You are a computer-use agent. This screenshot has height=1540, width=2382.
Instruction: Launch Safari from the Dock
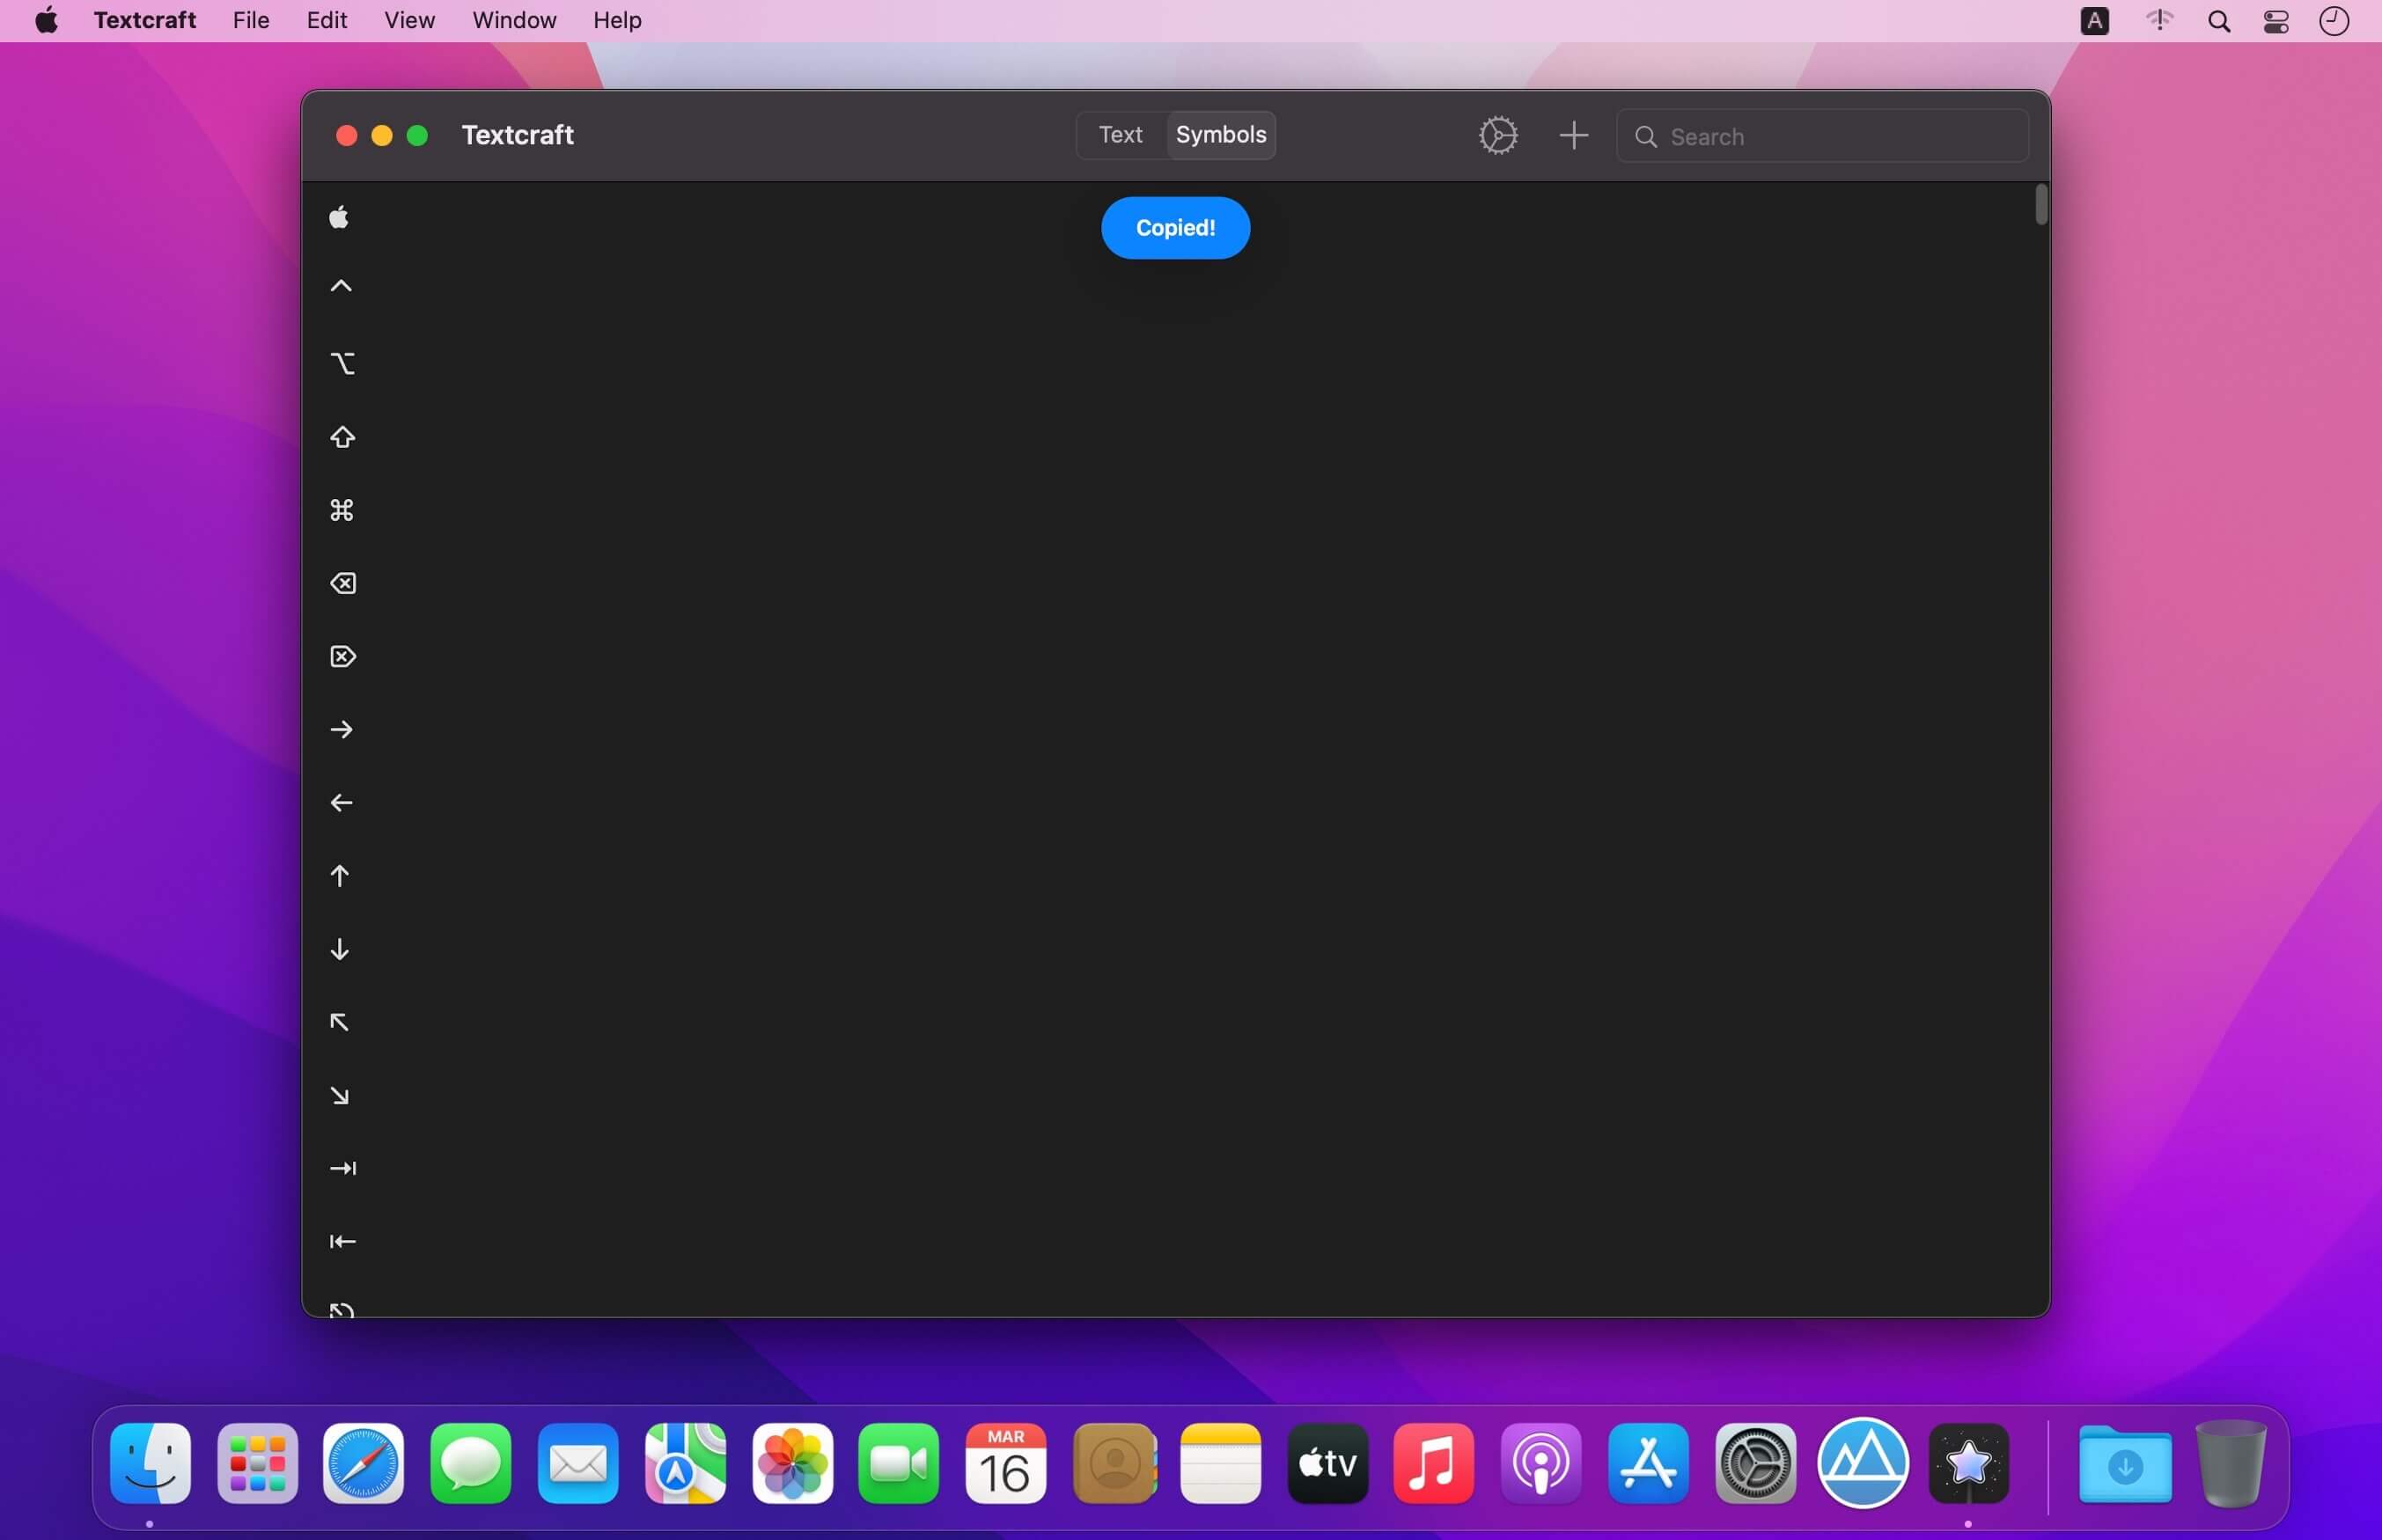click(x=364, y=1464)
